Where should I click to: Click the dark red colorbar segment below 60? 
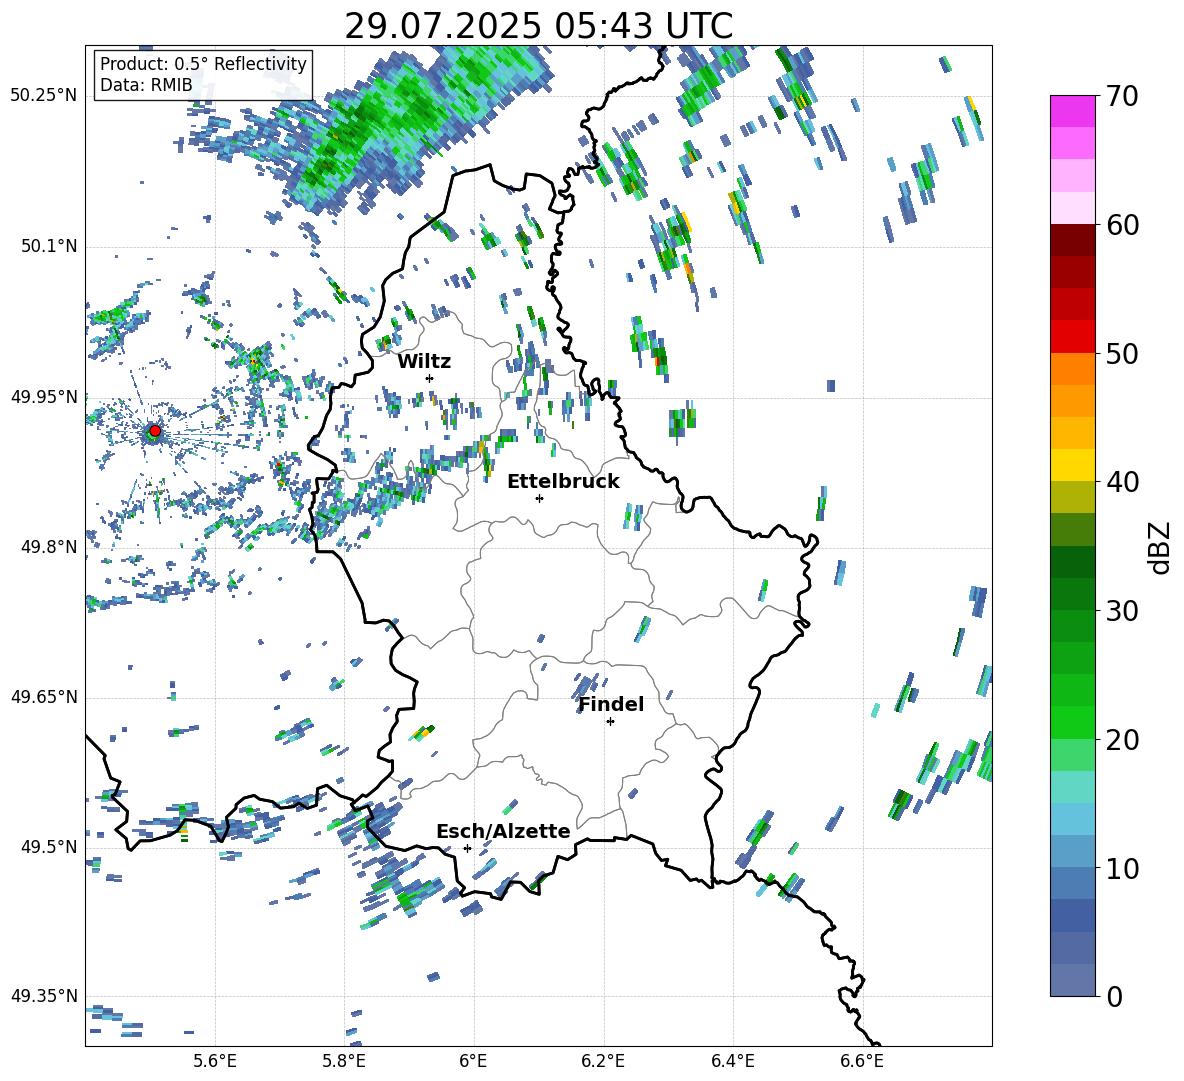tap(1072, 240)
